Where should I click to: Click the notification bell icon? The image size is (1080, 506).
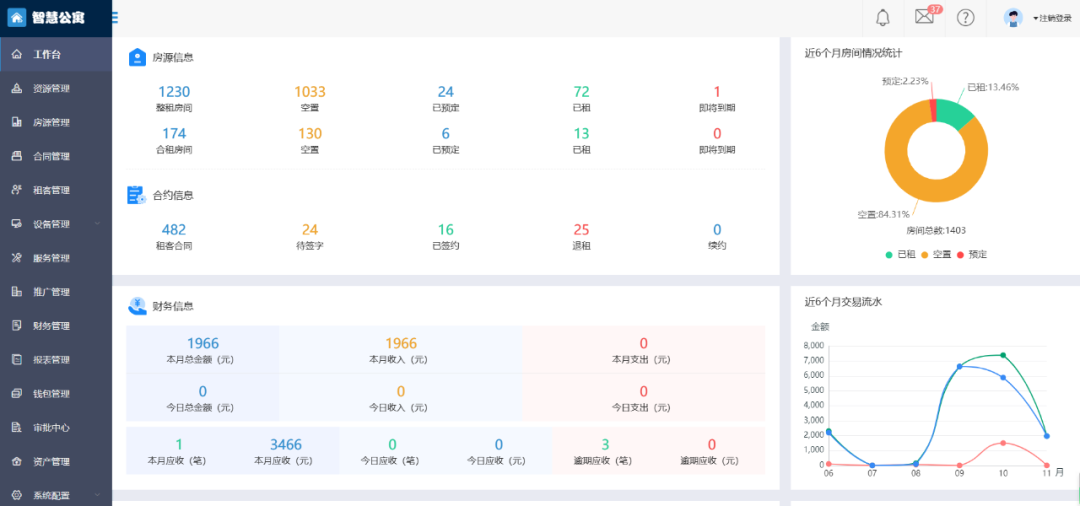[883, 17]
